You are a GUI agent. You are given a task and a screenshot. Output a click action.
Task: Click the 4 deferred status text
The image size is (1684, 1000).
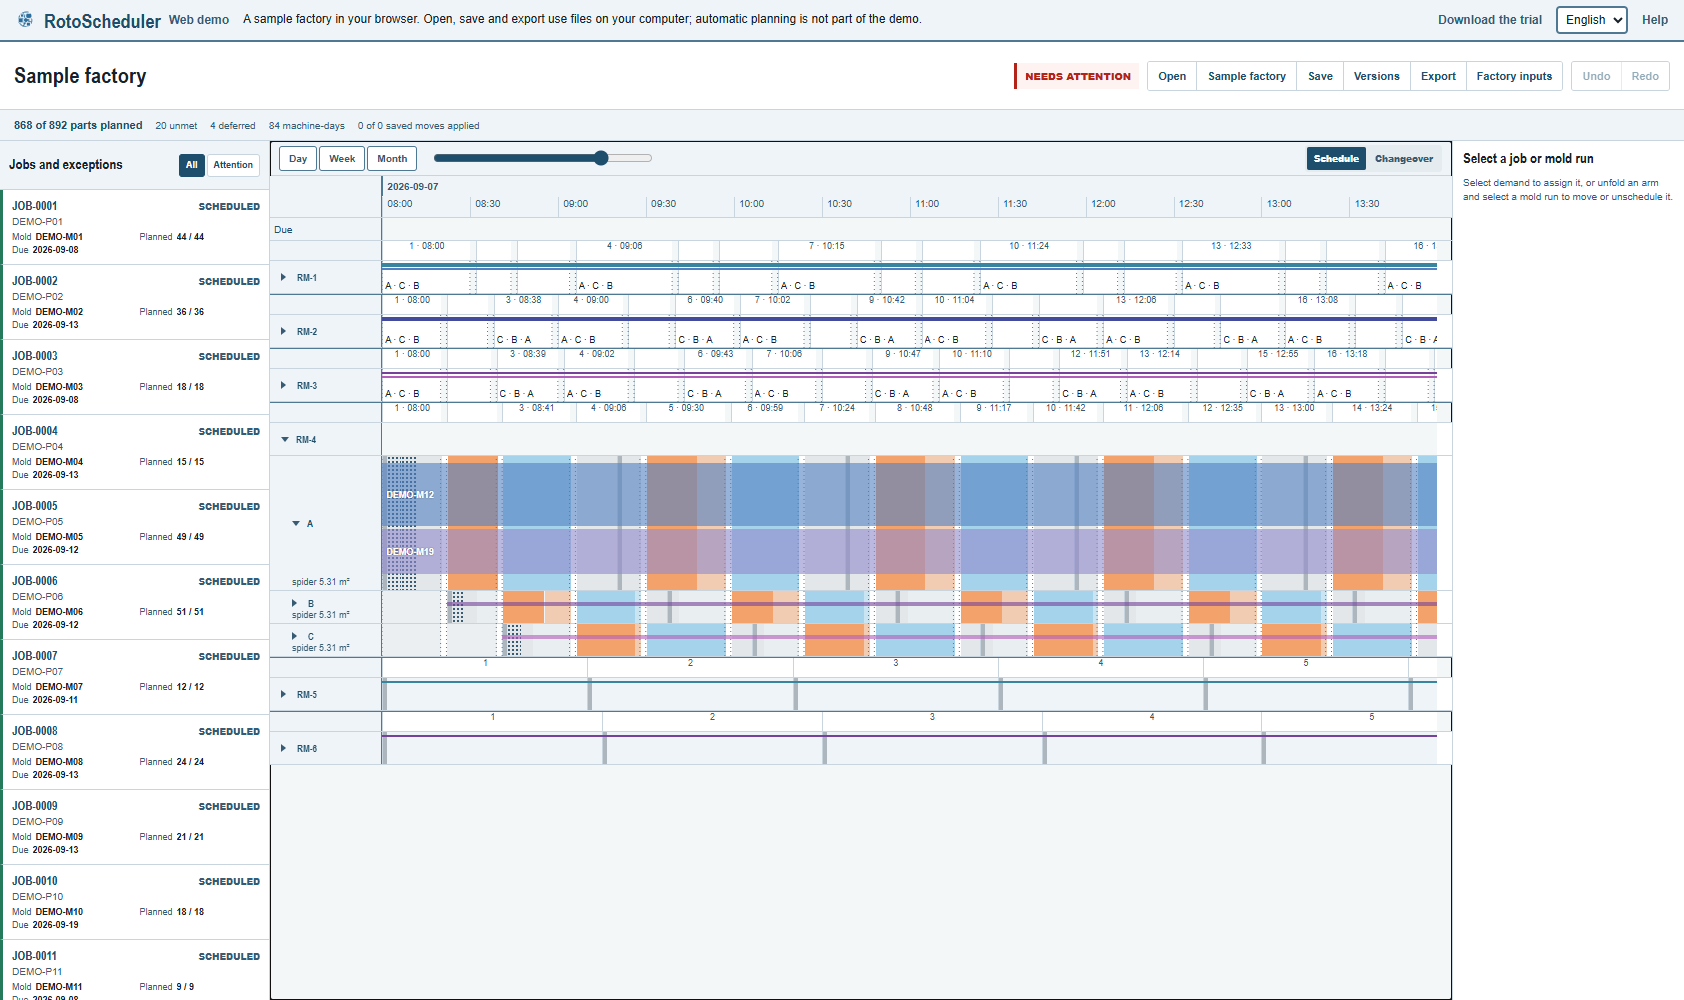(233, 126)
